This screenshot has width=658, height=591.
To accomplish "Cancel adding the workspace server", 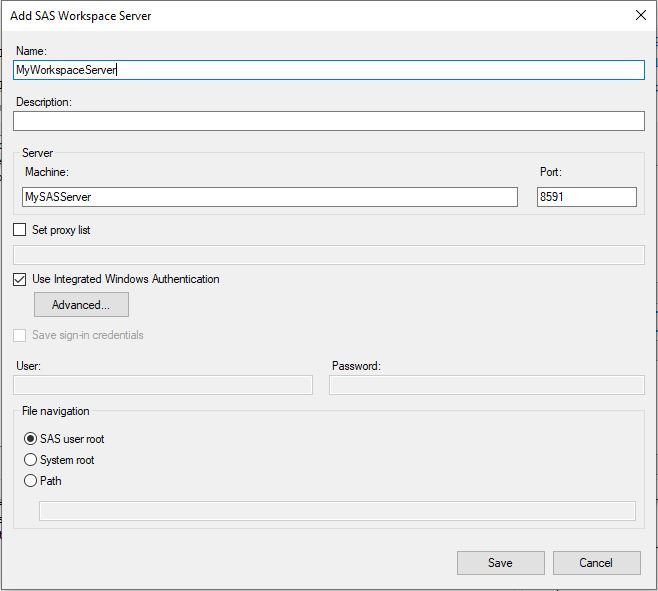I will coord(596,563).
